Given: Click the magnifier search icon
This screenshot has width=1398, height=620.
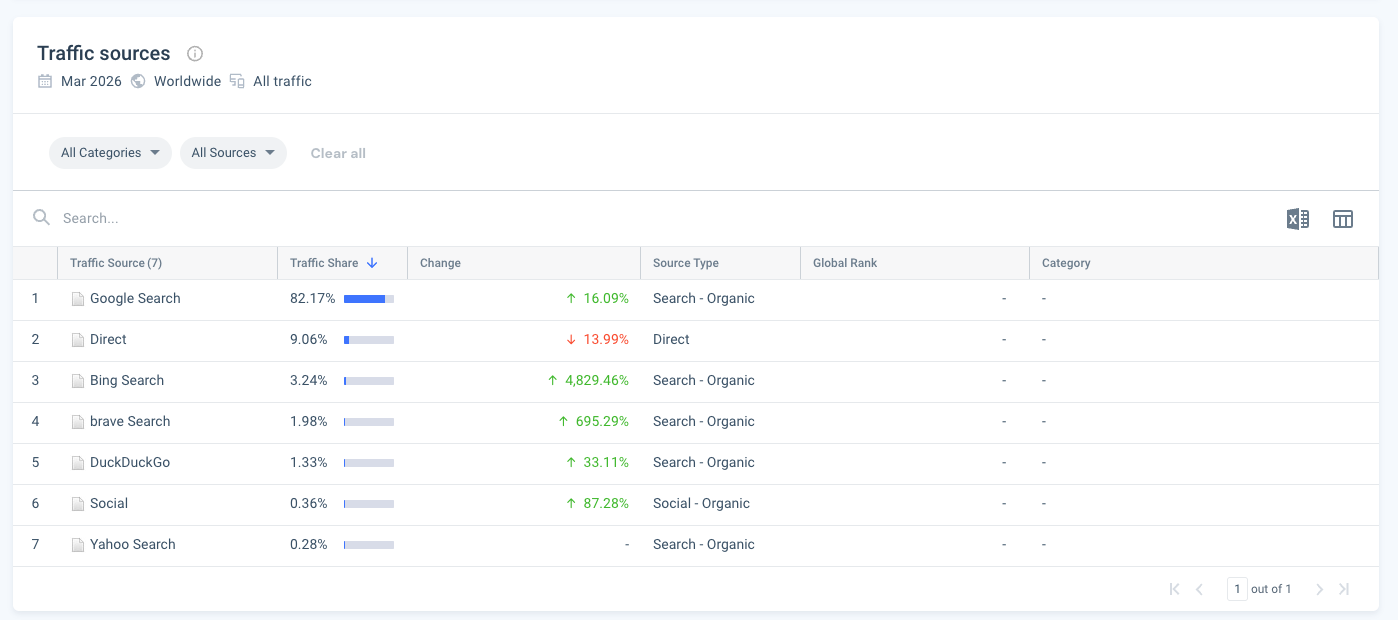Looking at the screenshot, I should click(x=41, y=218).
